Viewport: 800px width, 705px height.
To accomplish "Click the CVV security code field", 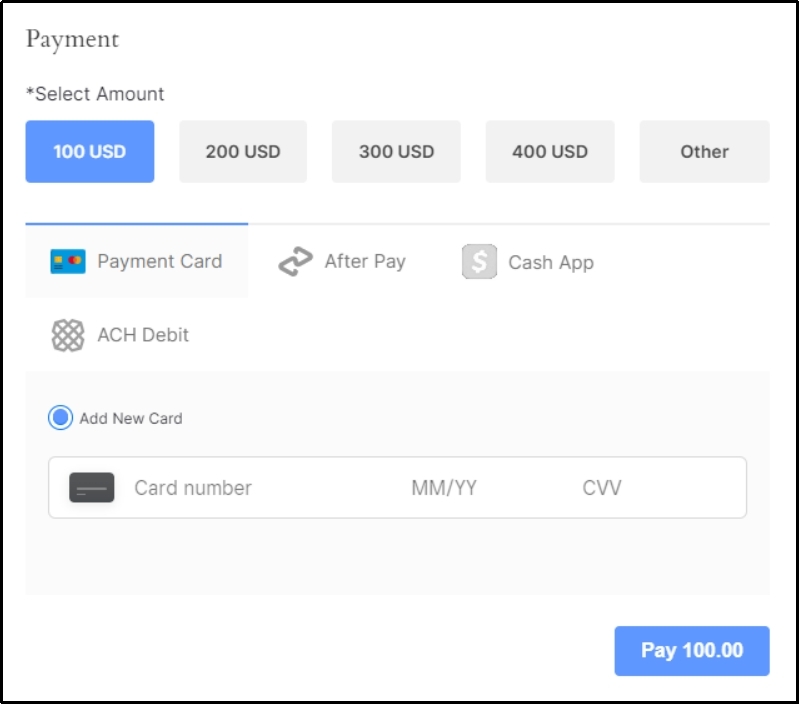I will coord(640,488).
